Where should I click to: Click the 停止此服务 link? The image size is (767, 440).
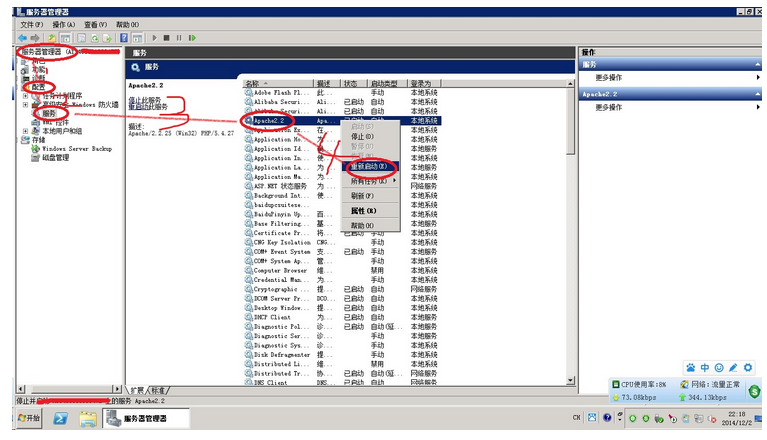[x=145, y=100]
